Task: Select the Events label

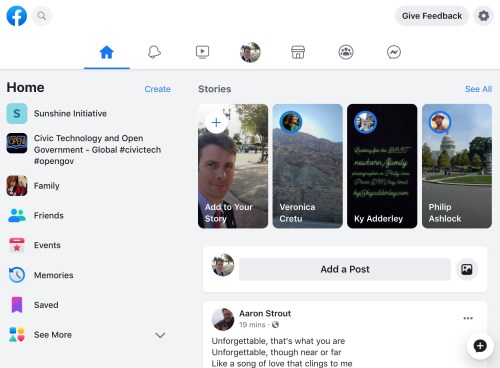Action: (x=47, y=245)
